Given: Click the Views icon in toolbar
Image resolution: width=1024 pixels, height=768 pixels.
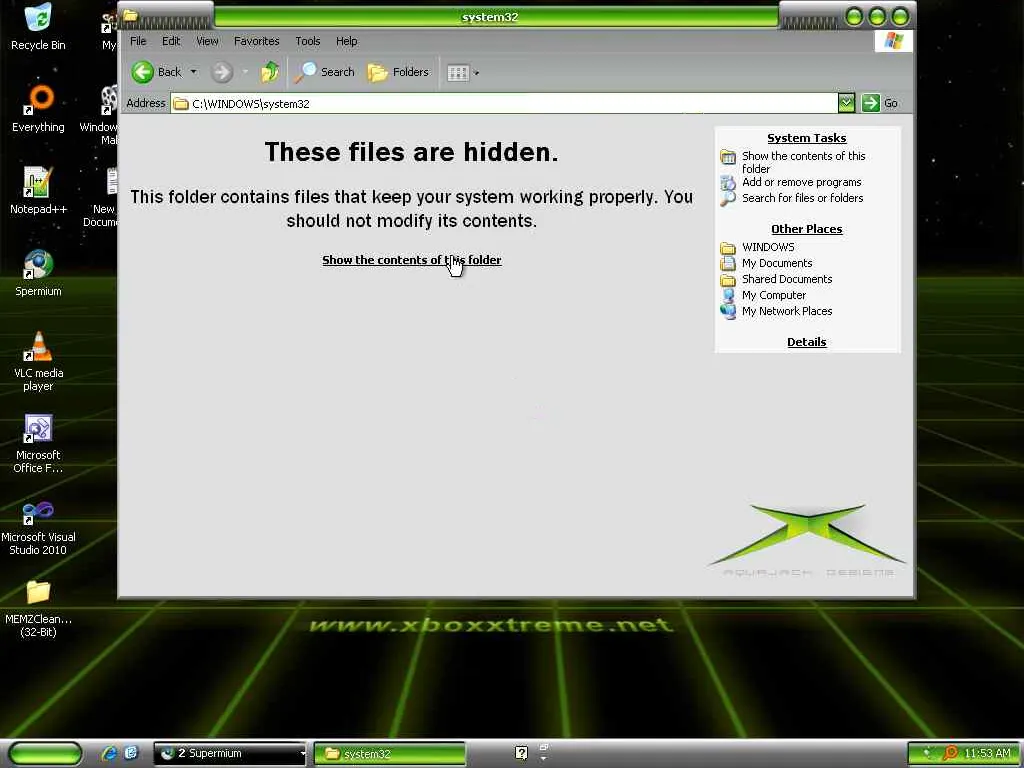Looking at the screenshot, I should pyautogui.click(x=458, y=72).
